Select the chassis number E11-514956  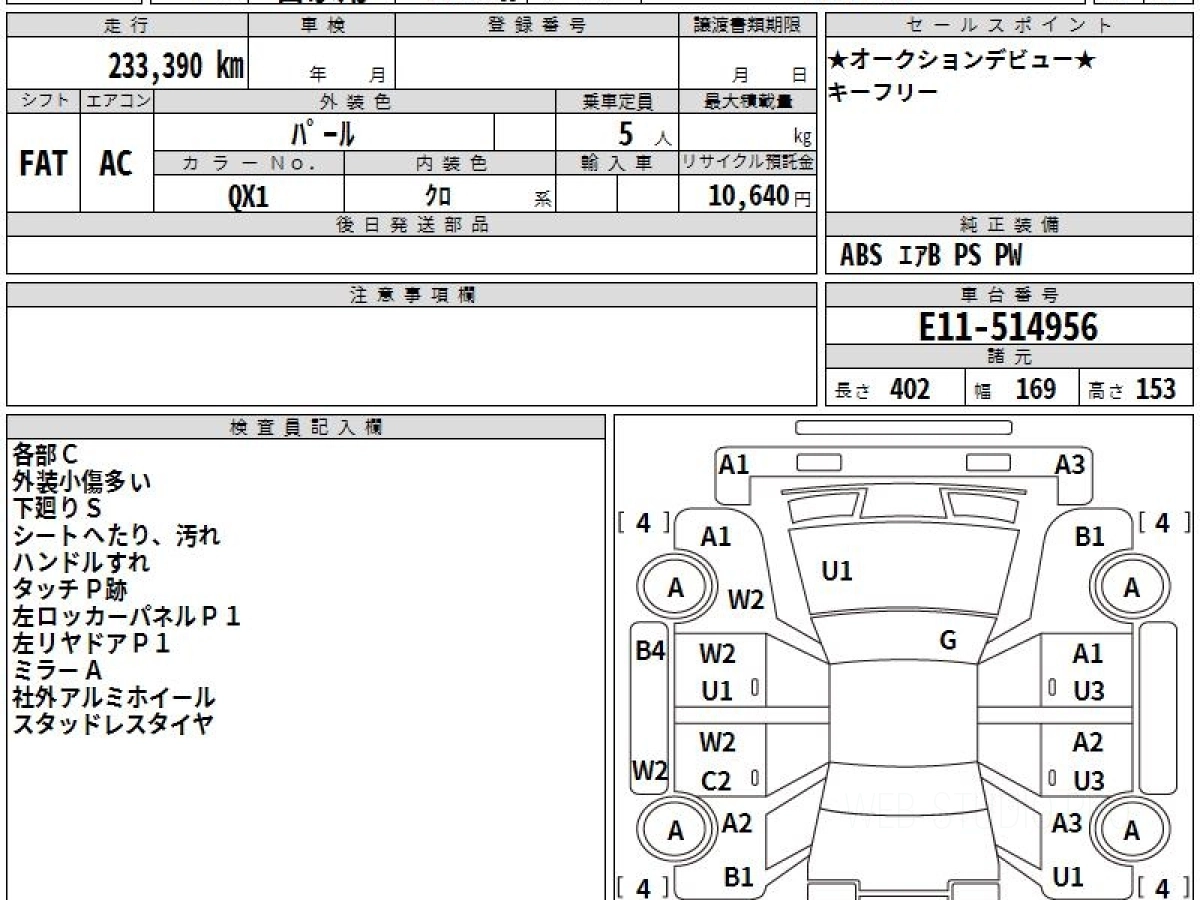click(x=1008, y=326)
